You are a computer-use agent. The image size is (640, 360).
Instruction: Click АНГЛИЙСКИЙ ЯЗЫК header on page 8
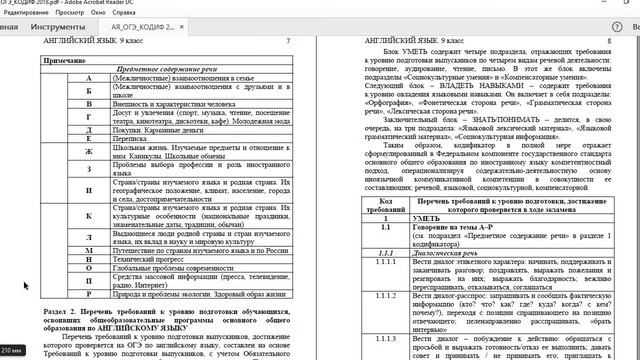coord(414,41)
